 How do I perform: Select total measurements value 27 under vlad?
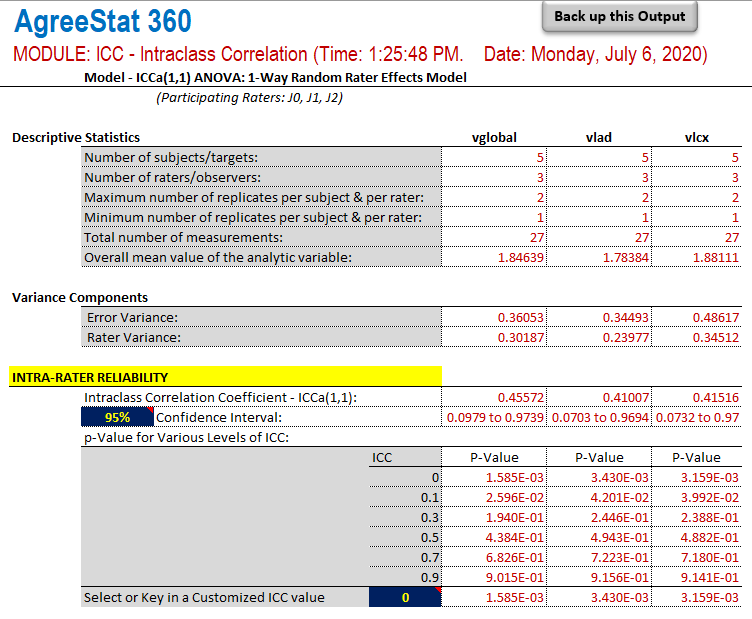pyautogui.click(x=642, y=238)
